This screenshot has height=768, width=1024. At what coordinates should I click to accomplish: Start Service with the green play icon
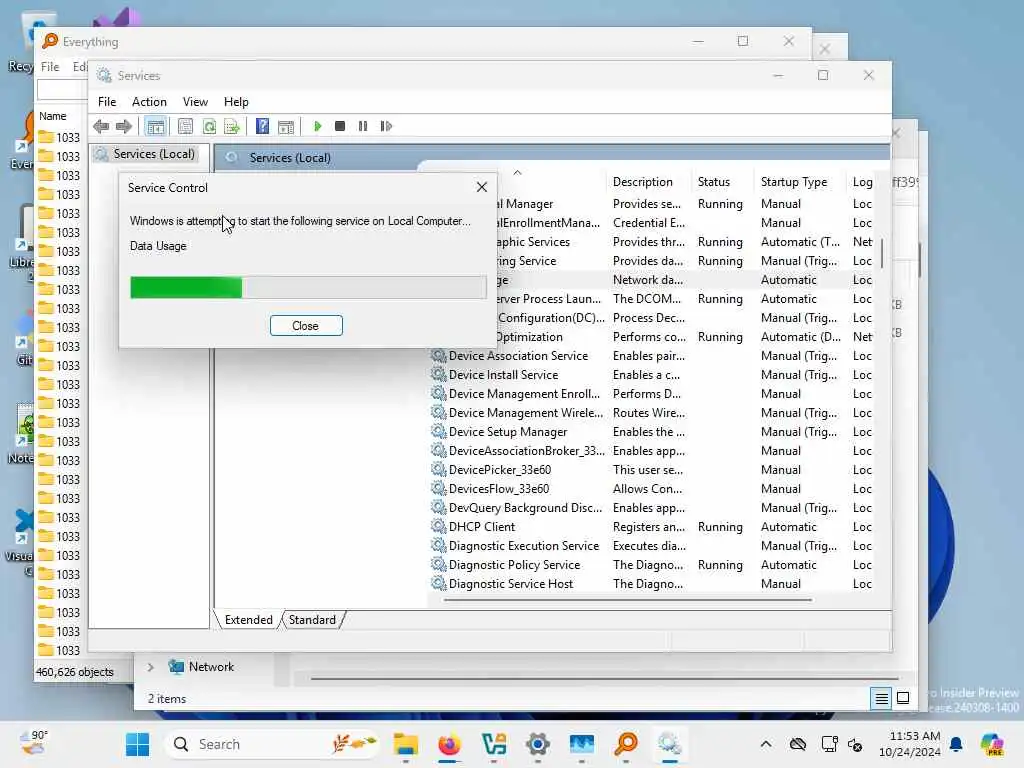pos(317,126)
